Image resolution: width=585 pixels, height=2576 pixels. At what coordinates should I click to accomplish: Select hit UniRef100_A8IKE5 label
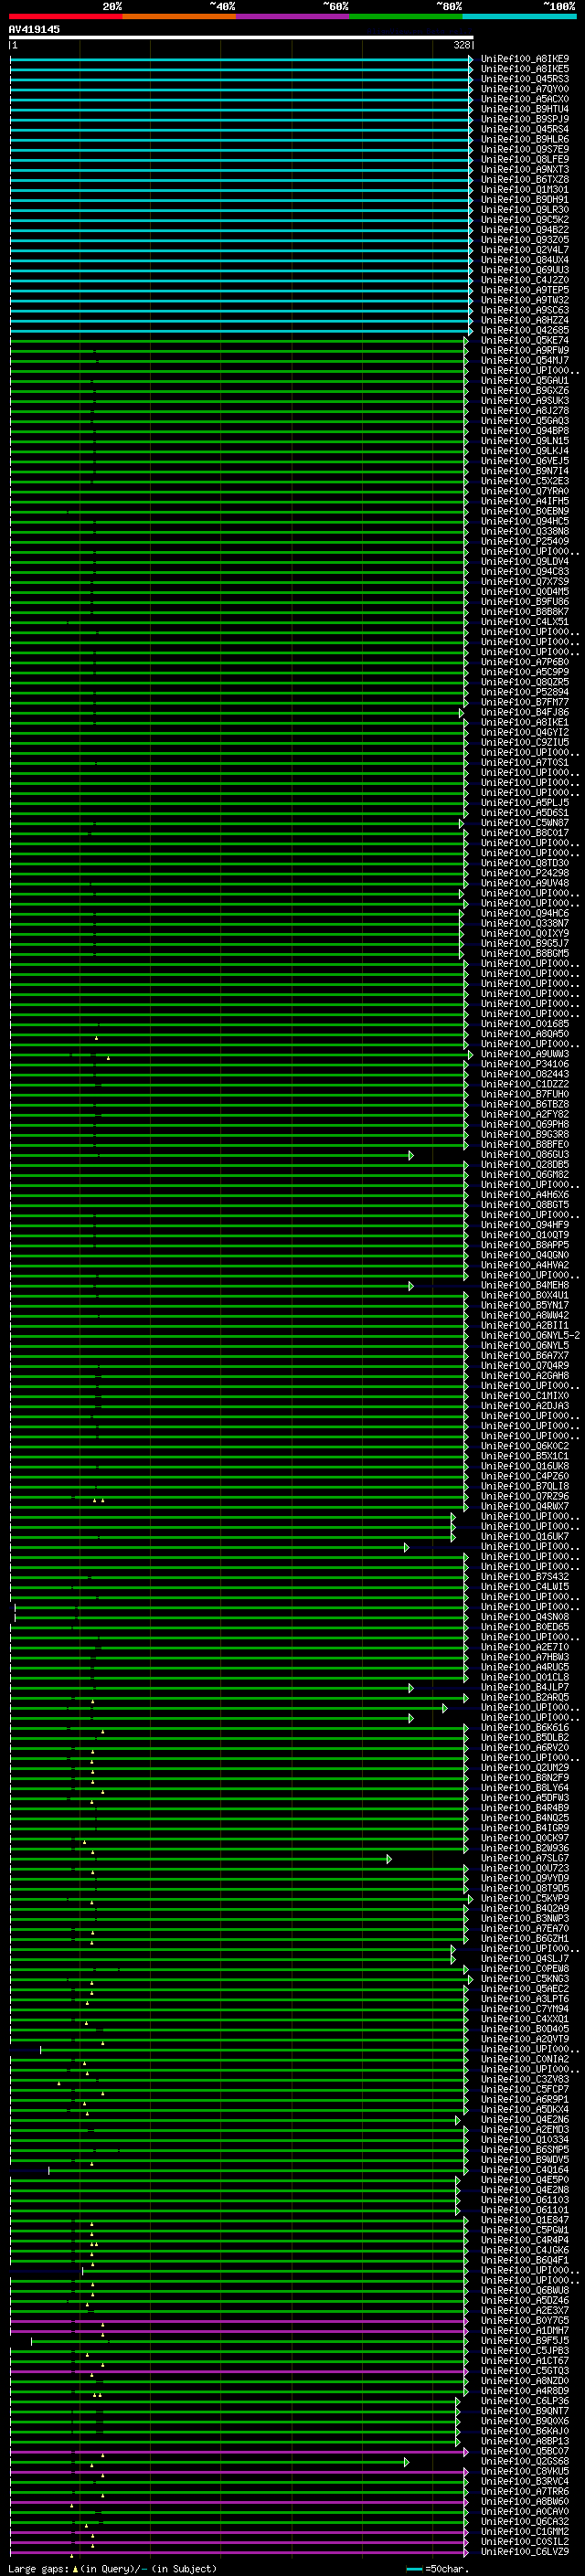525,69
